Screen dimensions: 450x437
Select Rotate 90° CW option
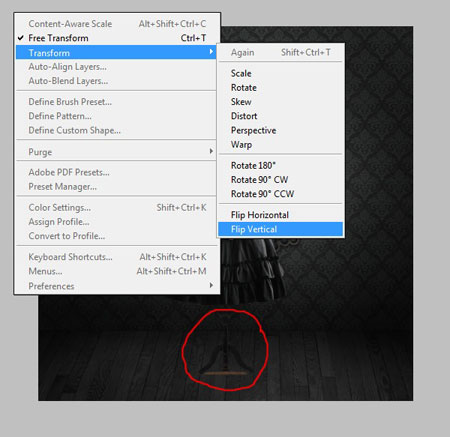(280, 180)
